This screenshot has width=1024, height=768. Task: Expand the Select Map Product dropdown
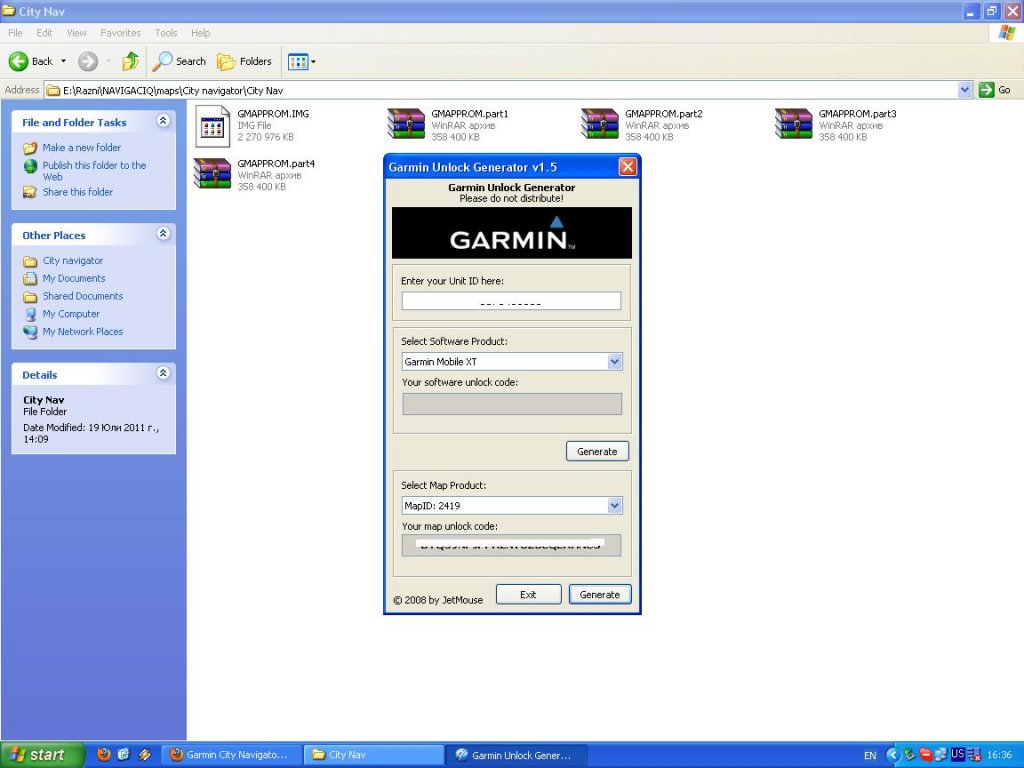pos(614,506)
